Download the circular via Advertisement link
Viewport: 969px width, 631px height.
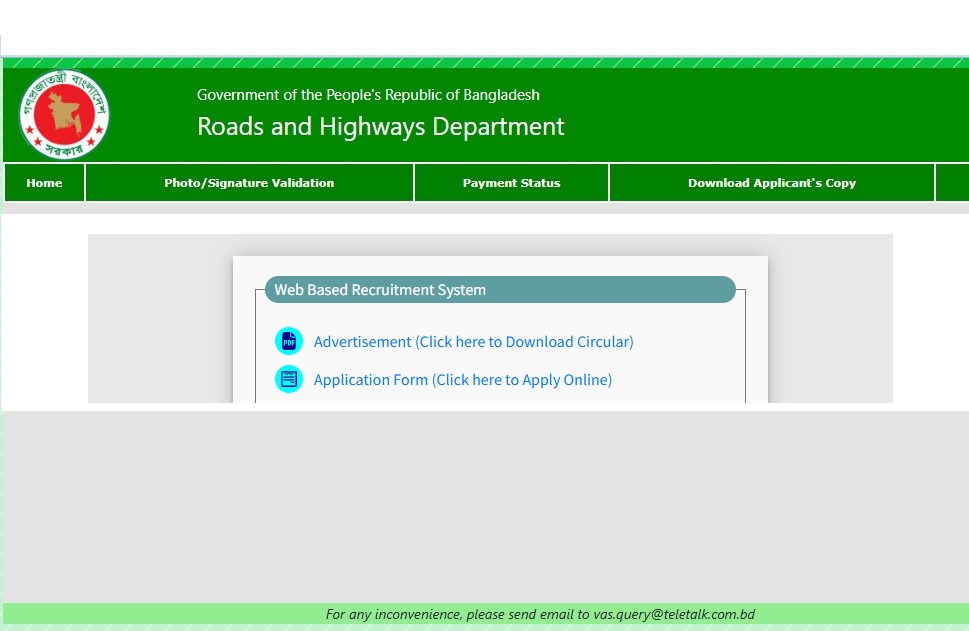click(473, 342)
